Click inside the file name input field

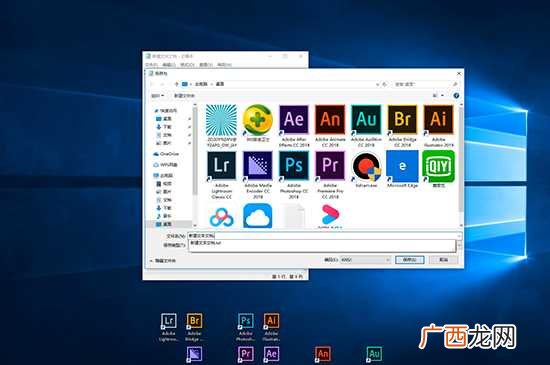pyautogui.click(x=324, y=236)
